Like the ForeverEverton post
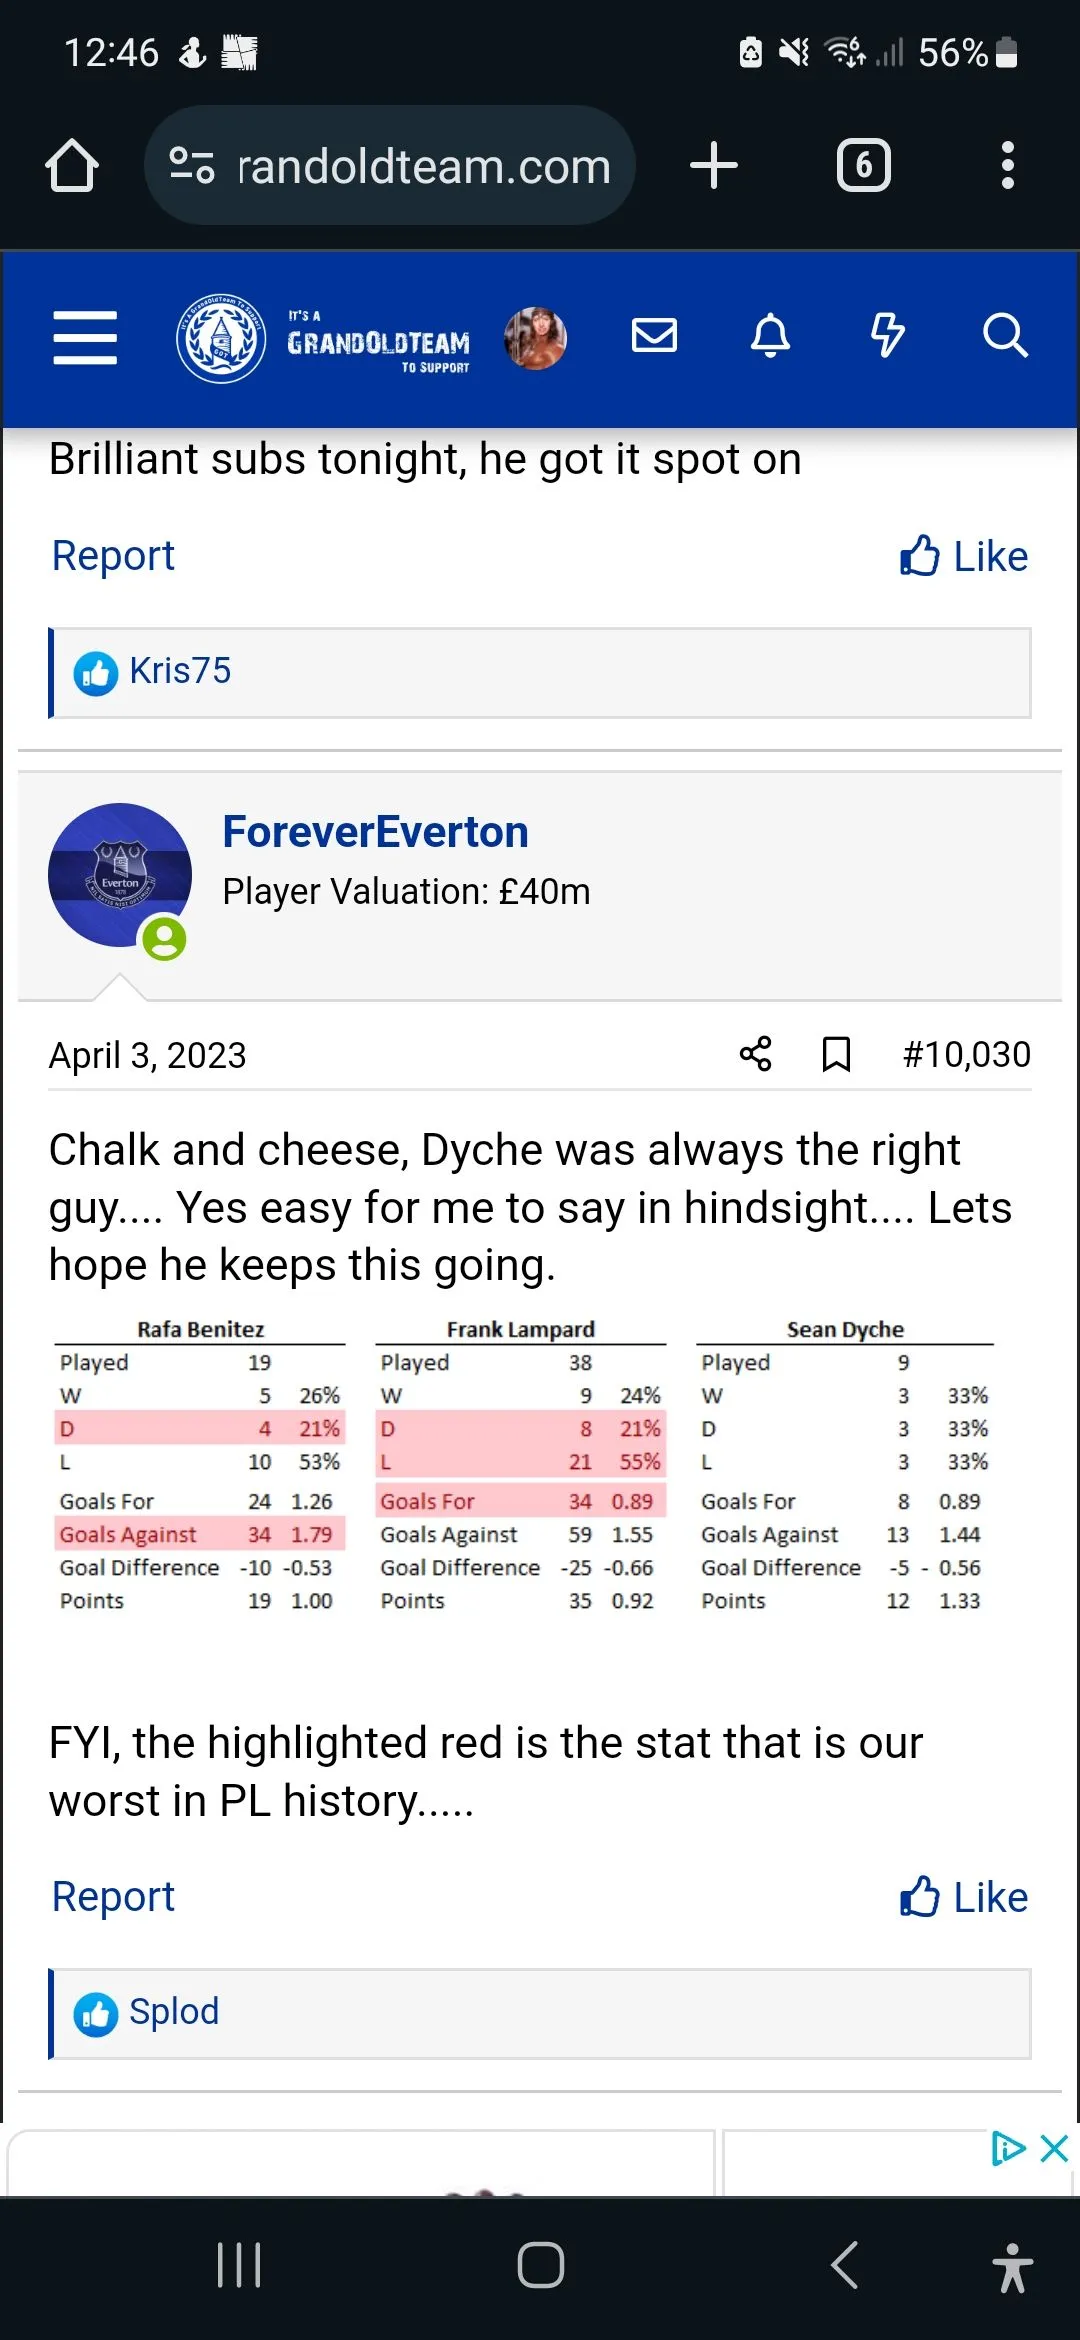This screenshot has width=1080, height=2340. (964, 1897)
